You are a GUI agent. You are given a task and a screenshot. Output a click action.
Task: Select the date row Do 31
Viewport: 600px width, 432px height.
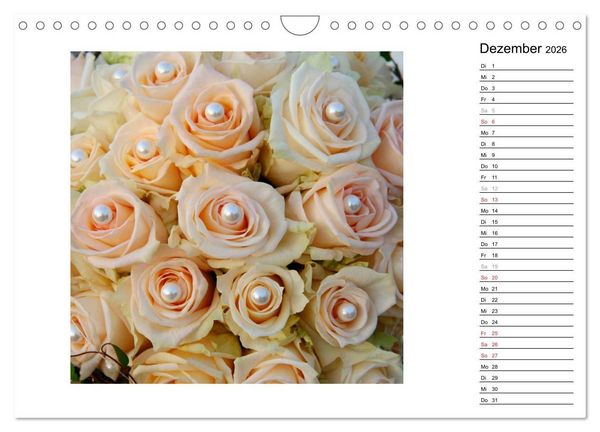(527, 399)
